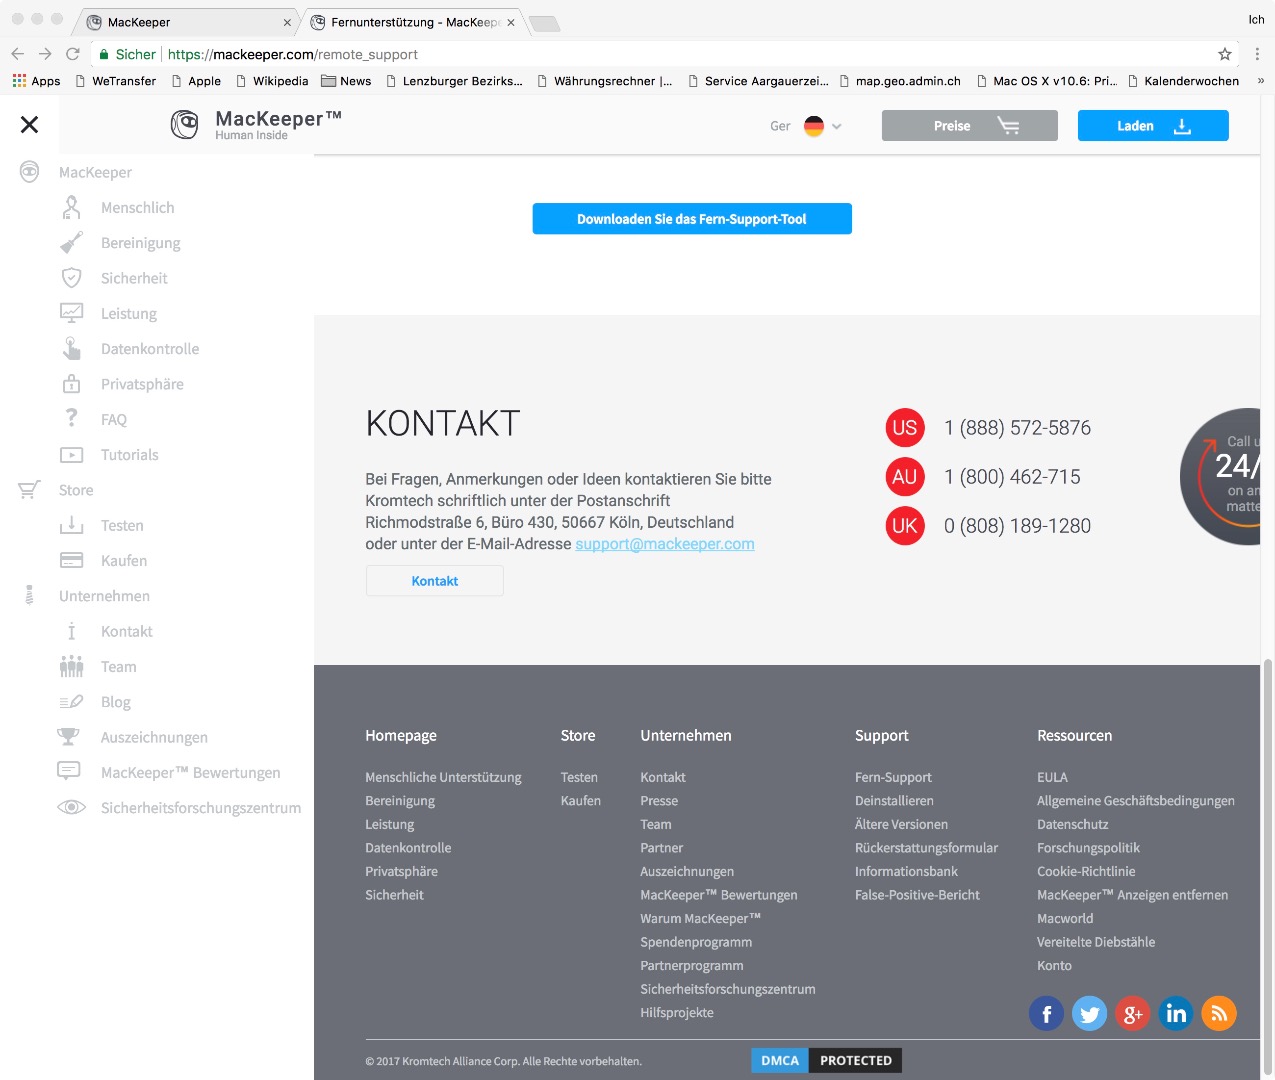Open the WeTransfer bookmark

click(116, 81)
